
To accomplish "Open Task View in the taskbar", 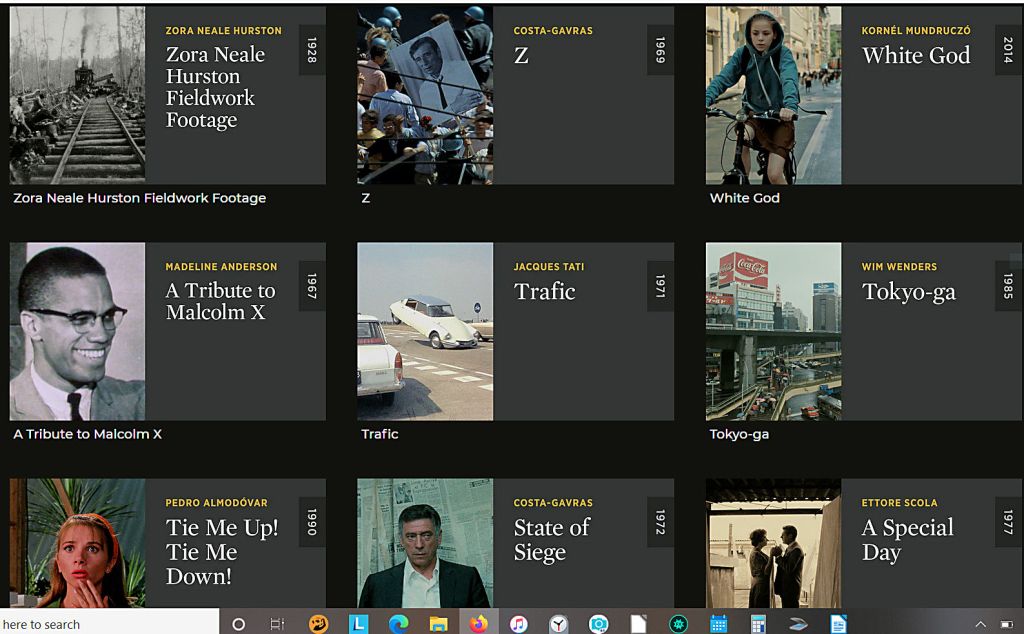I will (x=277, y=624).
